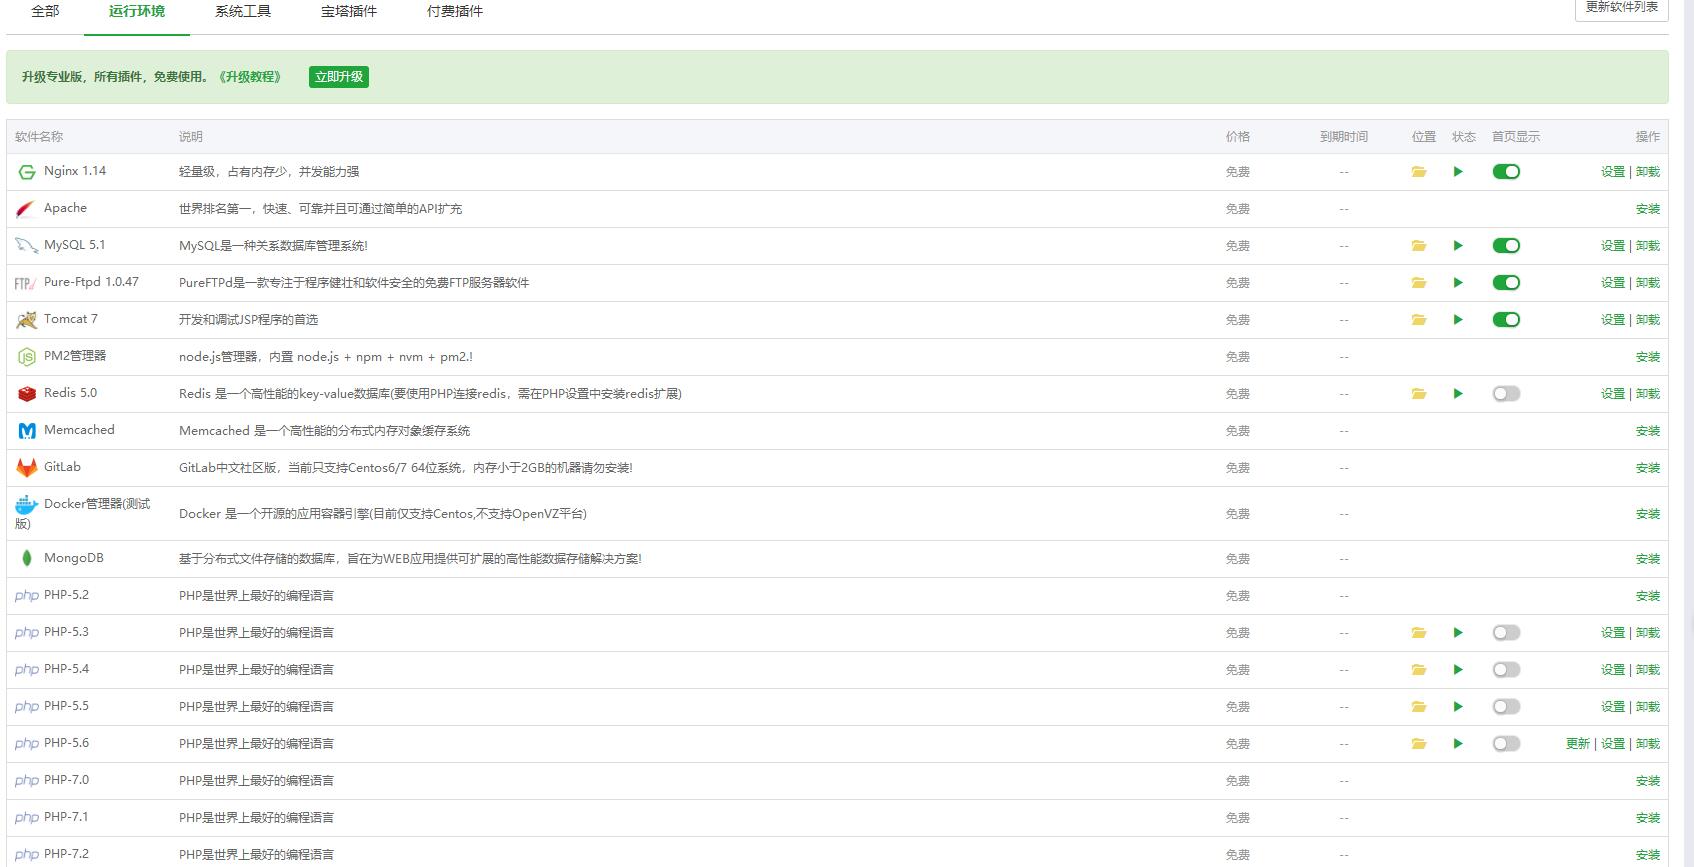Screen dimensions: 1694x867
Task: Click the PHP-5.4 status play icon
Action: coord(1458,670)
